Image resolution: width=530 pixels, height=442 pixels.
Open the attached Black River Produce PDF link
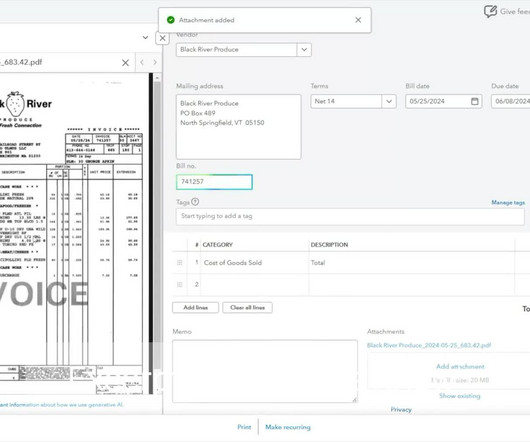[429, 345]
